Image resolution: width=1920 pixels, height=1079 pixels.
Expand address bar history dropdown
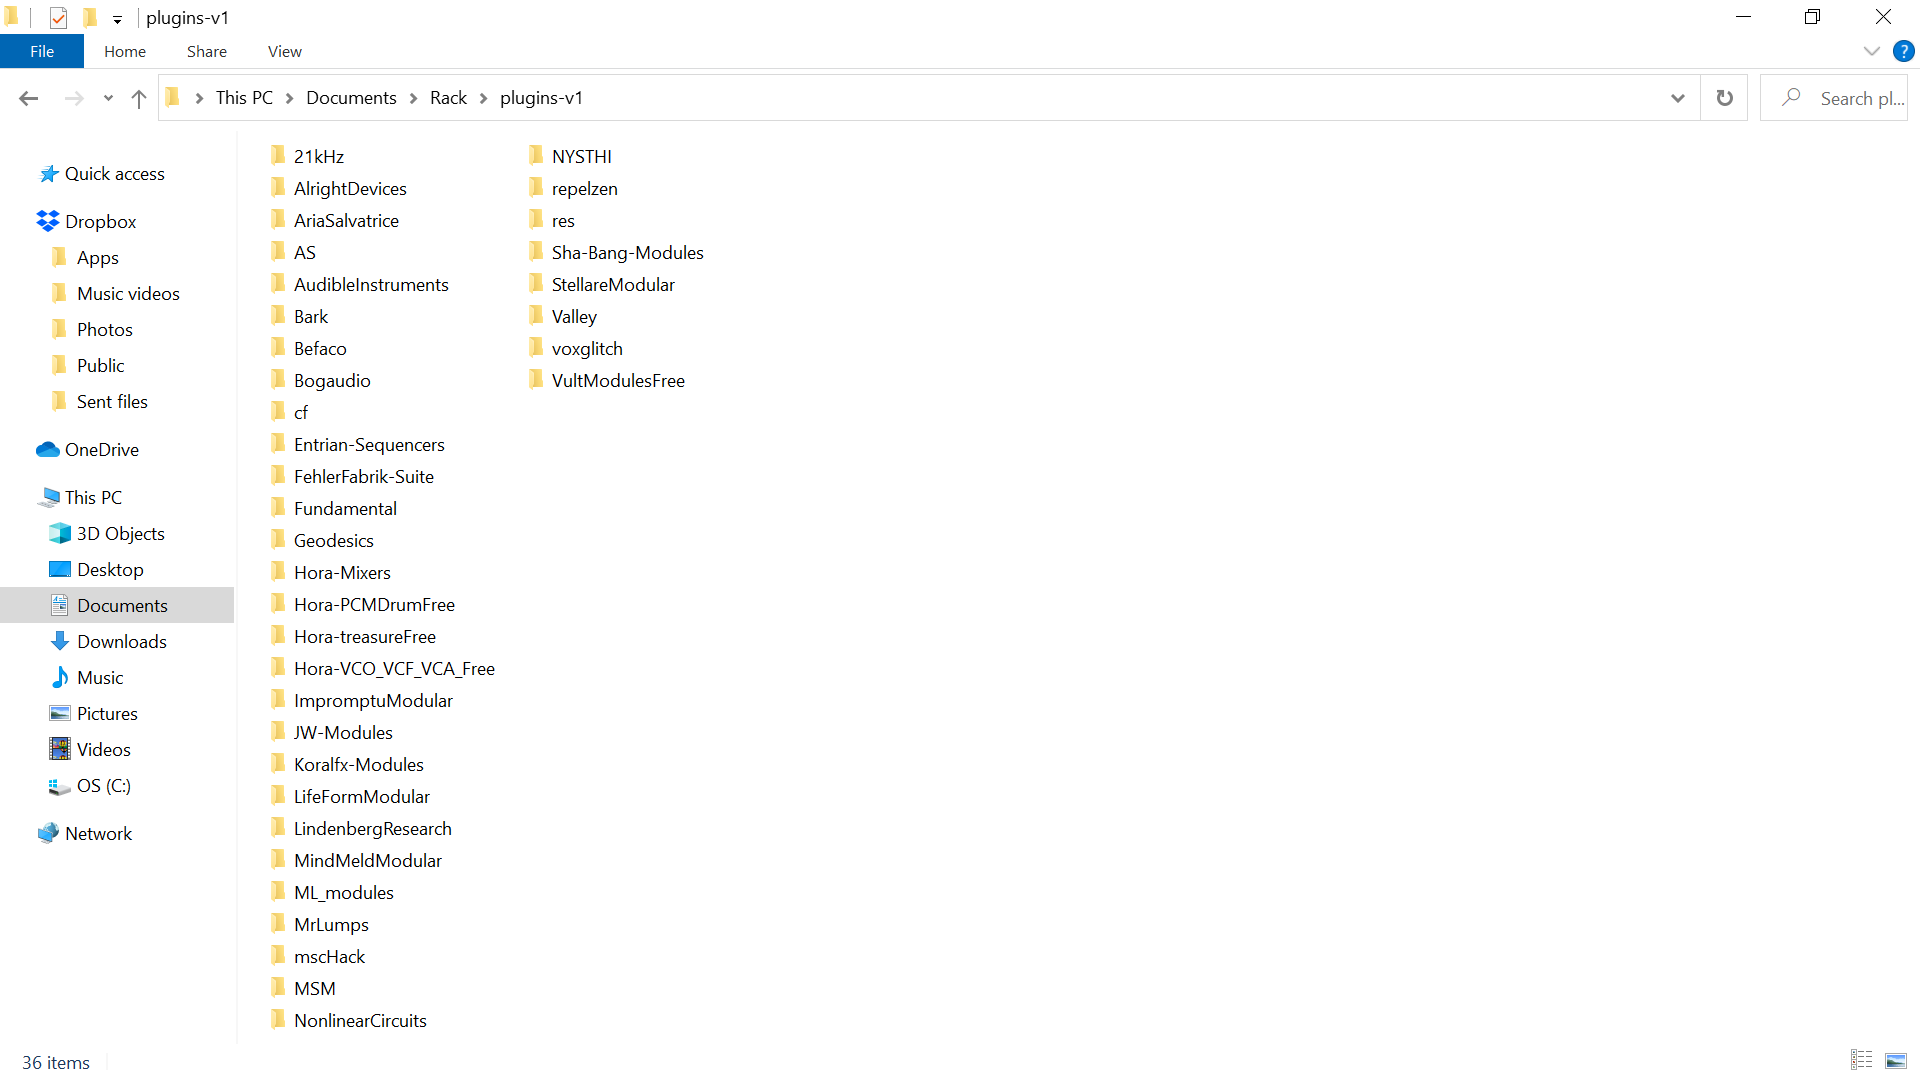tap(1678, 98)
